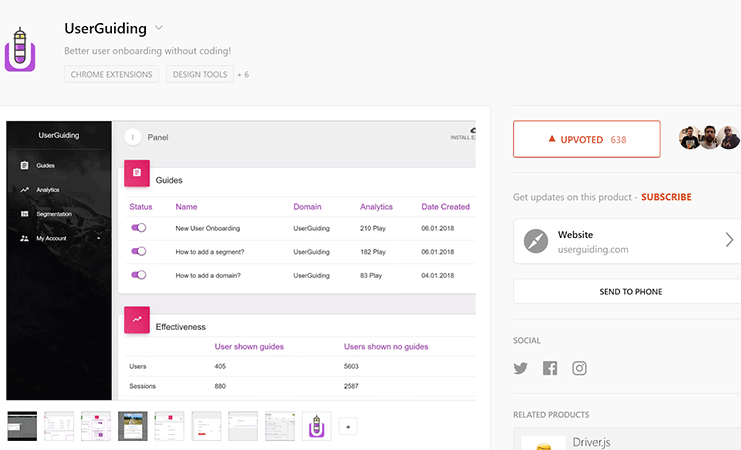
Task: Select the eighth gallery thumbnail
Action: 280,426
